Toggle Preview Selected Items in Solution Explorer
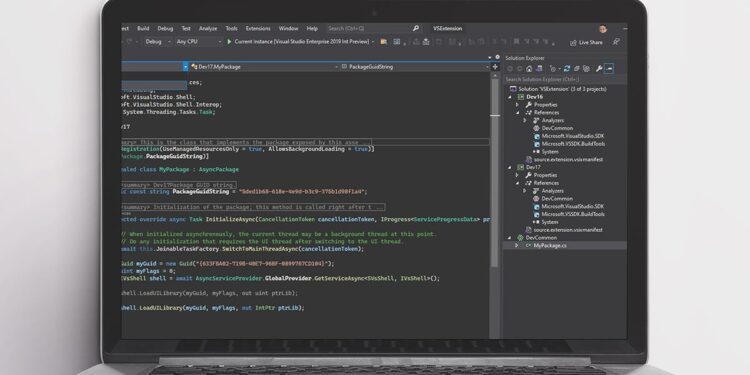This screenshot has height=375, width=750. click(608, 69)
